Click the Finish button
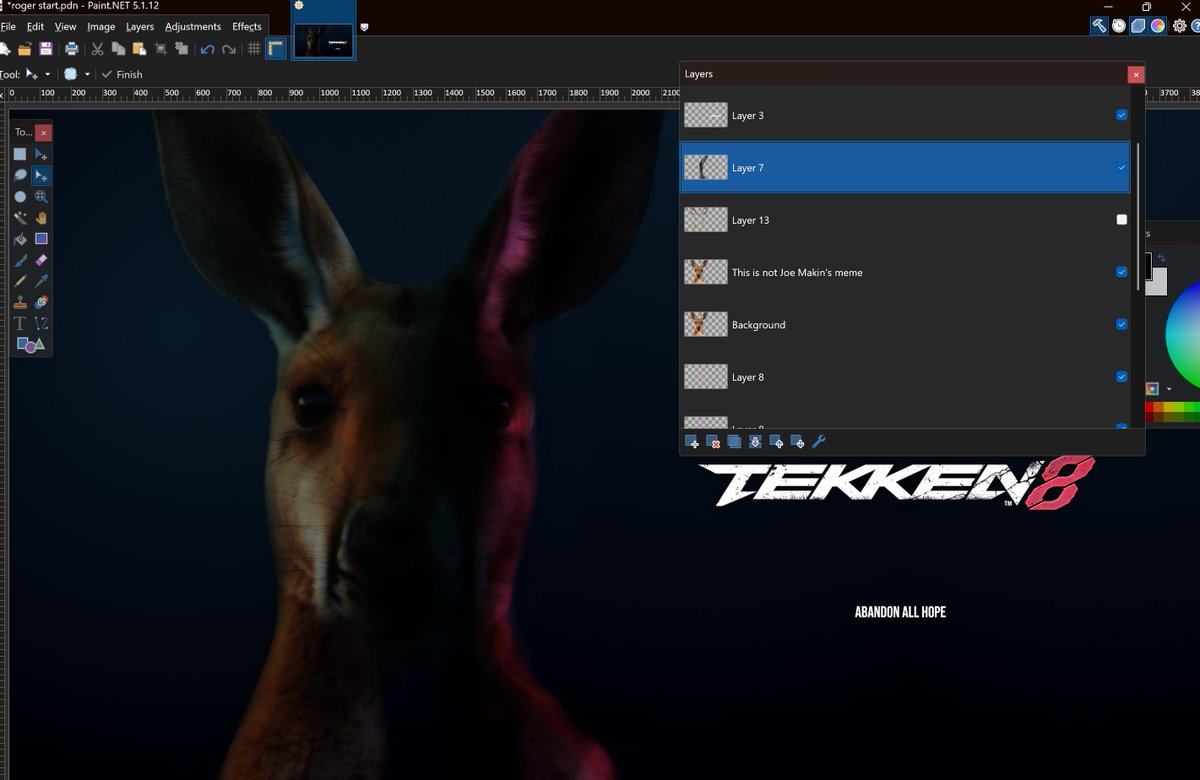The height and width of the screenshot is (780, 1200). [122, 75]
